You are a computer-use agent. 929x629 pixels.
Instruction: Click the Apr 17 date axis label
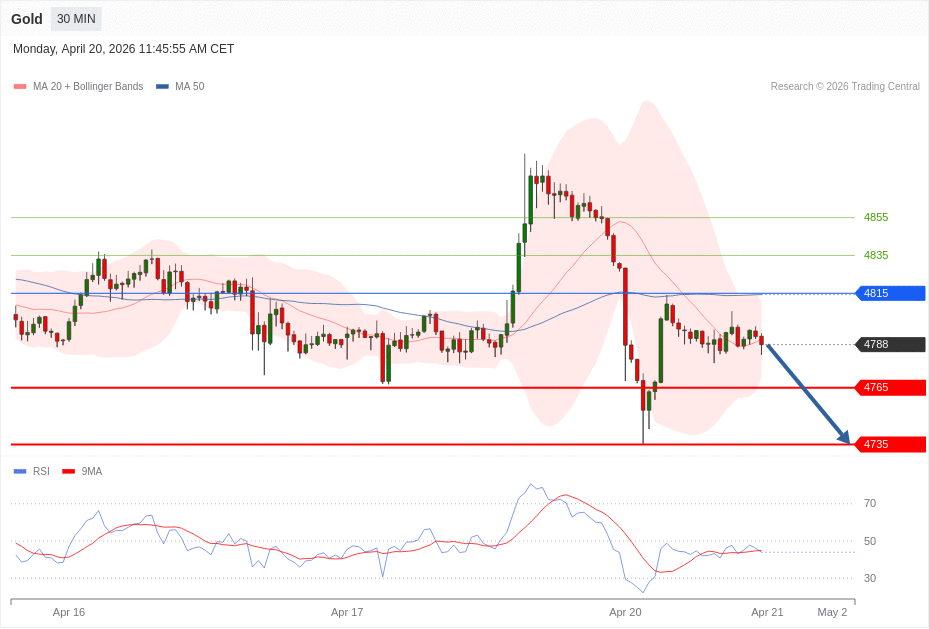tap(347, 612)
